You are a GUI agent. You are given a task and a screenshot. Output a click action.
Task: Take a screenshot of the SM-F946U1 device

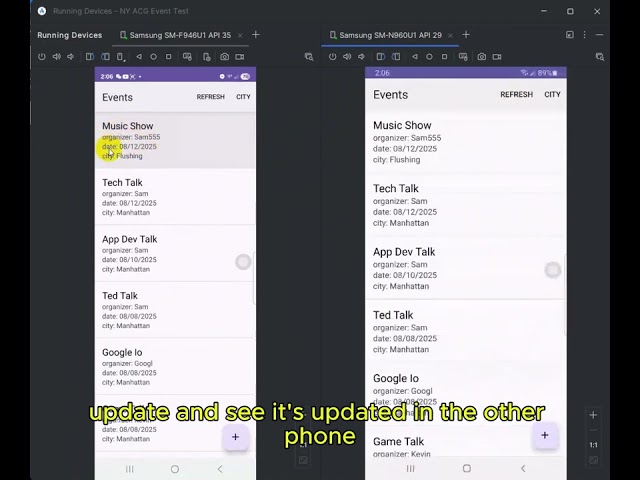click(x=224, y=57)
